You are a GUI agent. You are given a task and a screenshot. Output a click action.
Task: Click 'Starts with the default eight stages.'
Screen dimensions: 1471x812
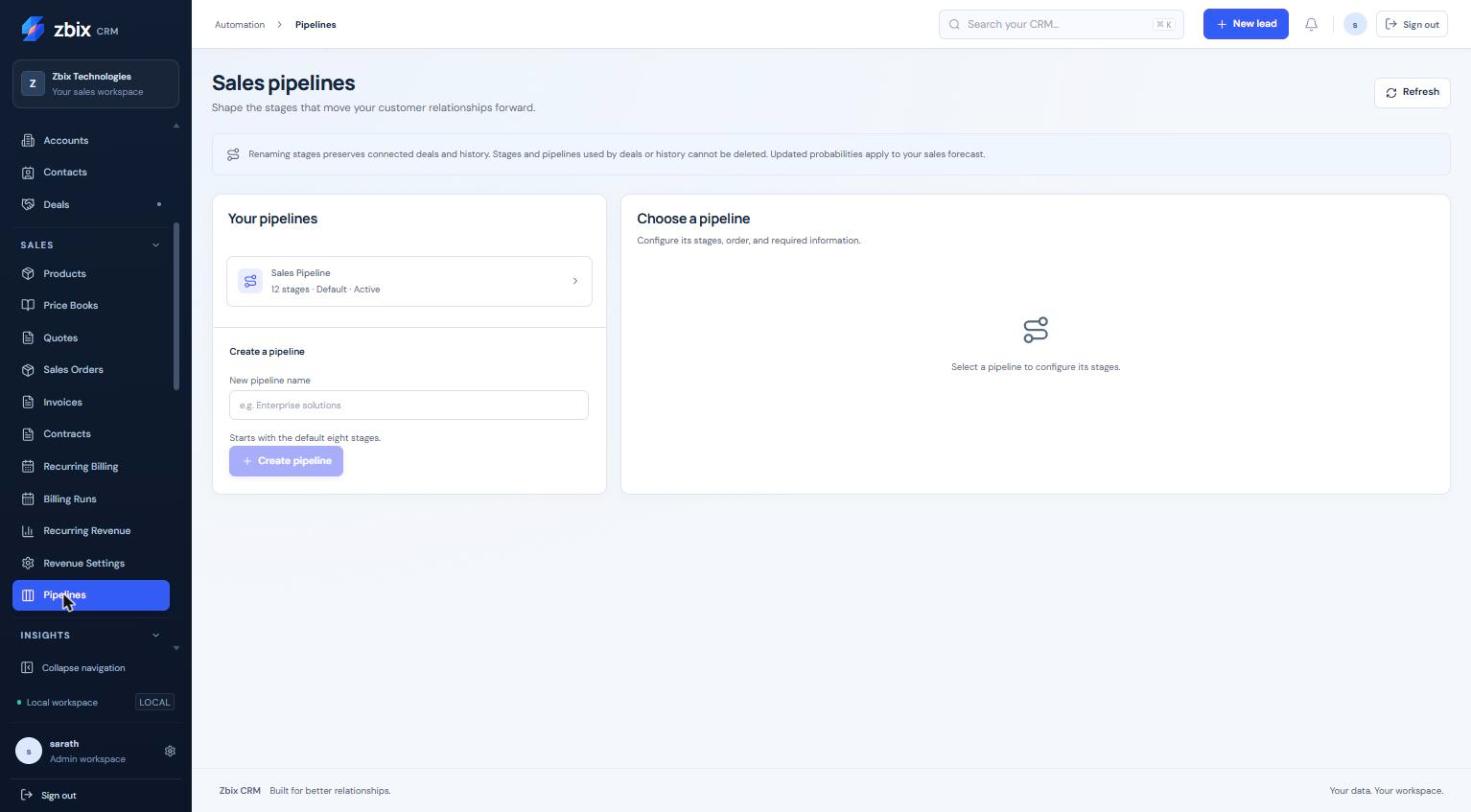(305, 438)
